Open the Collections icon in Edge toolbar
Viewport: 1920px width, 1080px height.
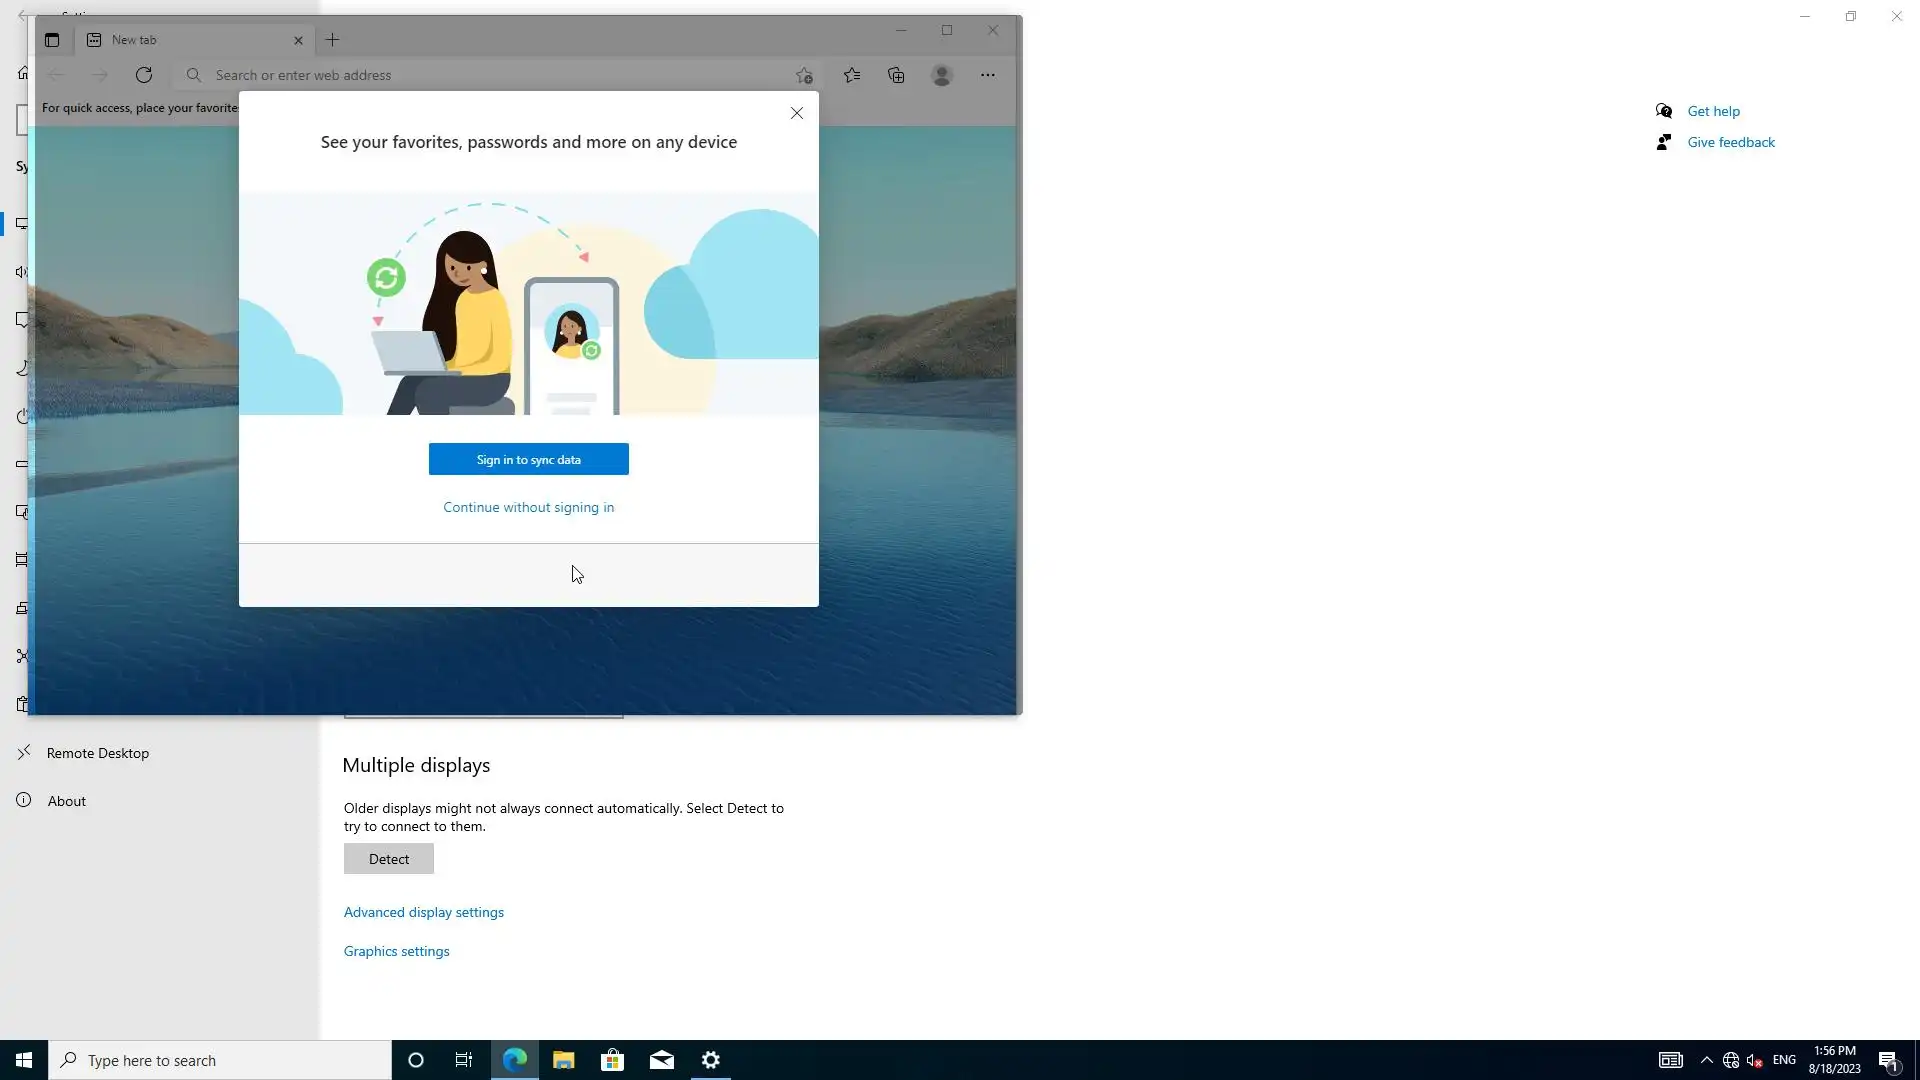coord(896,75)
